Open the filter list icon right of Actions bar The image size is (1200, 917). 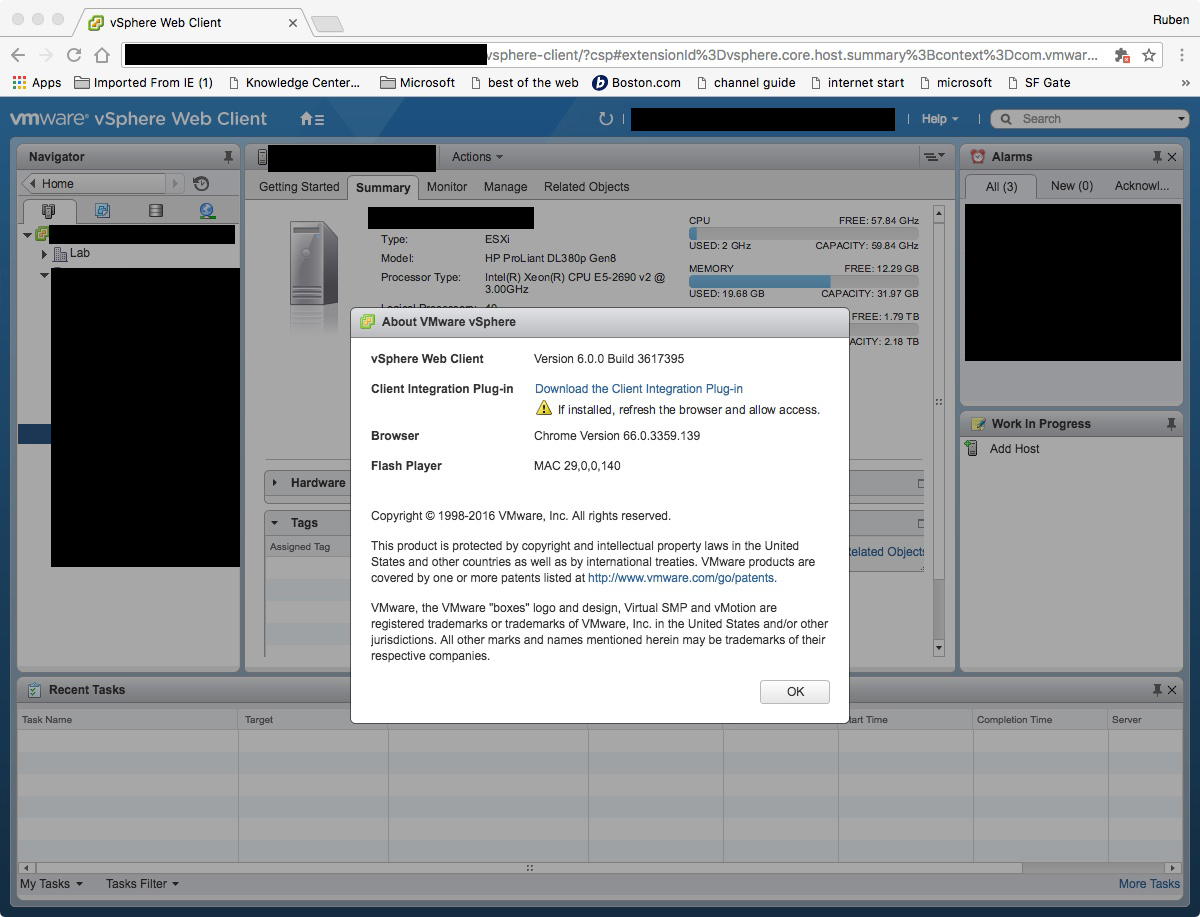click(x=933, y=157)
